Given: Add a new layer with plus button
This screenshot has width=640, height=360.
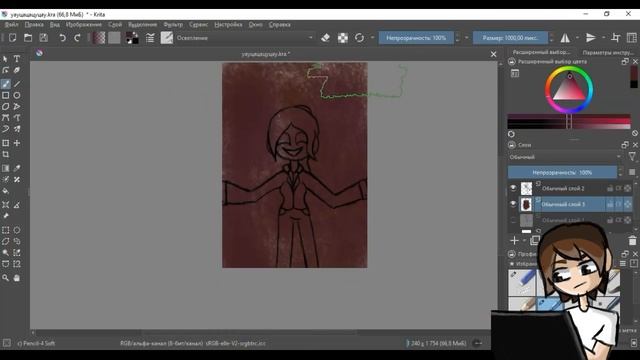Looking at the screenshot, I should pos(514,240).
